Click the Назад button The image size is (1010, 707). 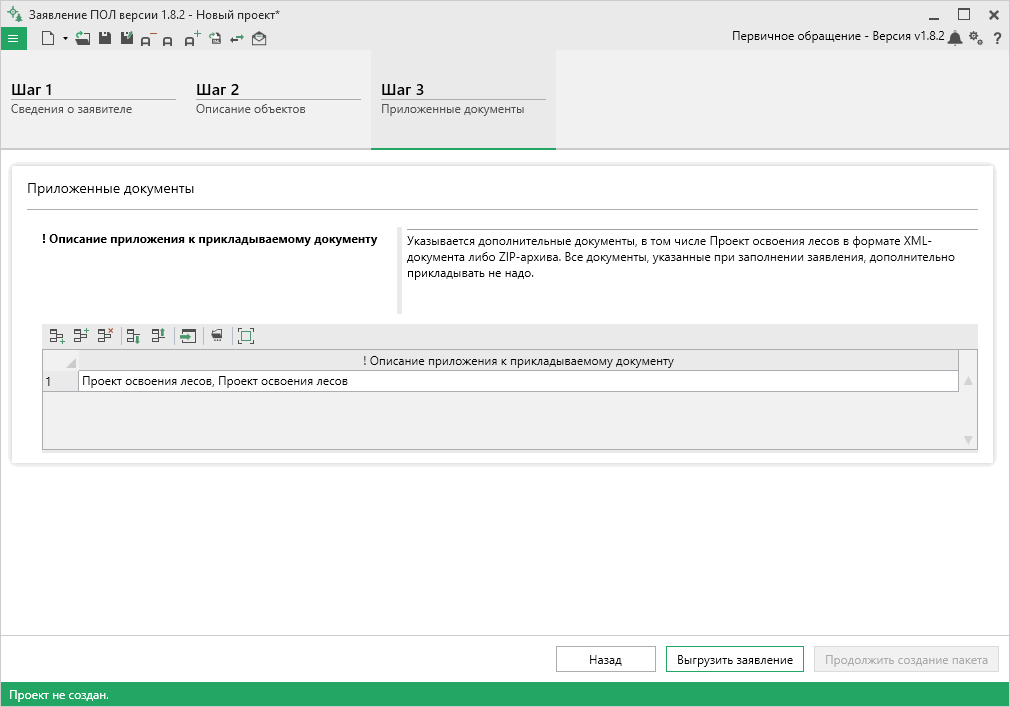click(605, 659)
